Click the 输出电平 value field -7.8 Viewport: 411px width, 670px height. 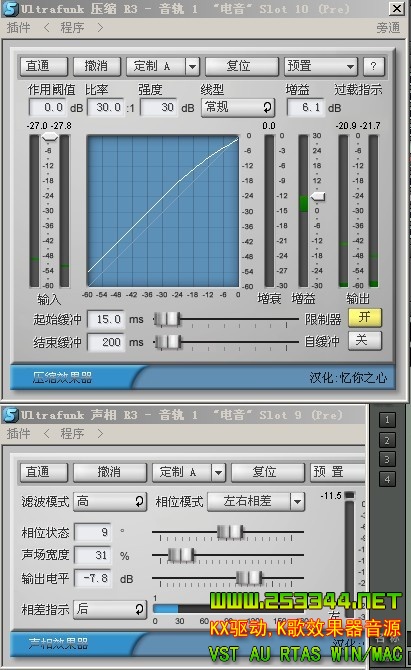pos(93,578)
